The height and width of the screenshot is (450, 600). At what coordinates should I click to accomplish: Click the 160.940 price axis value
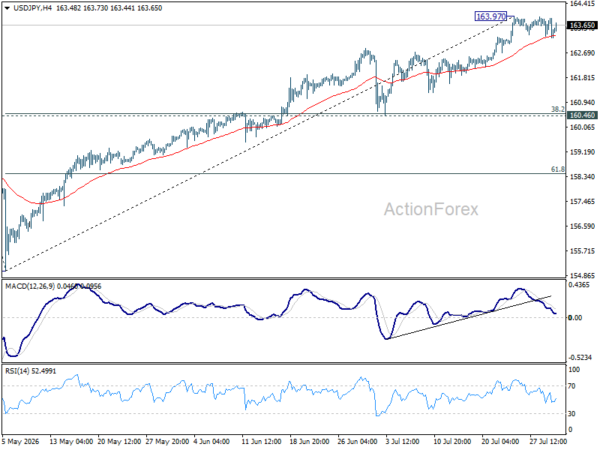click(582, 103)
